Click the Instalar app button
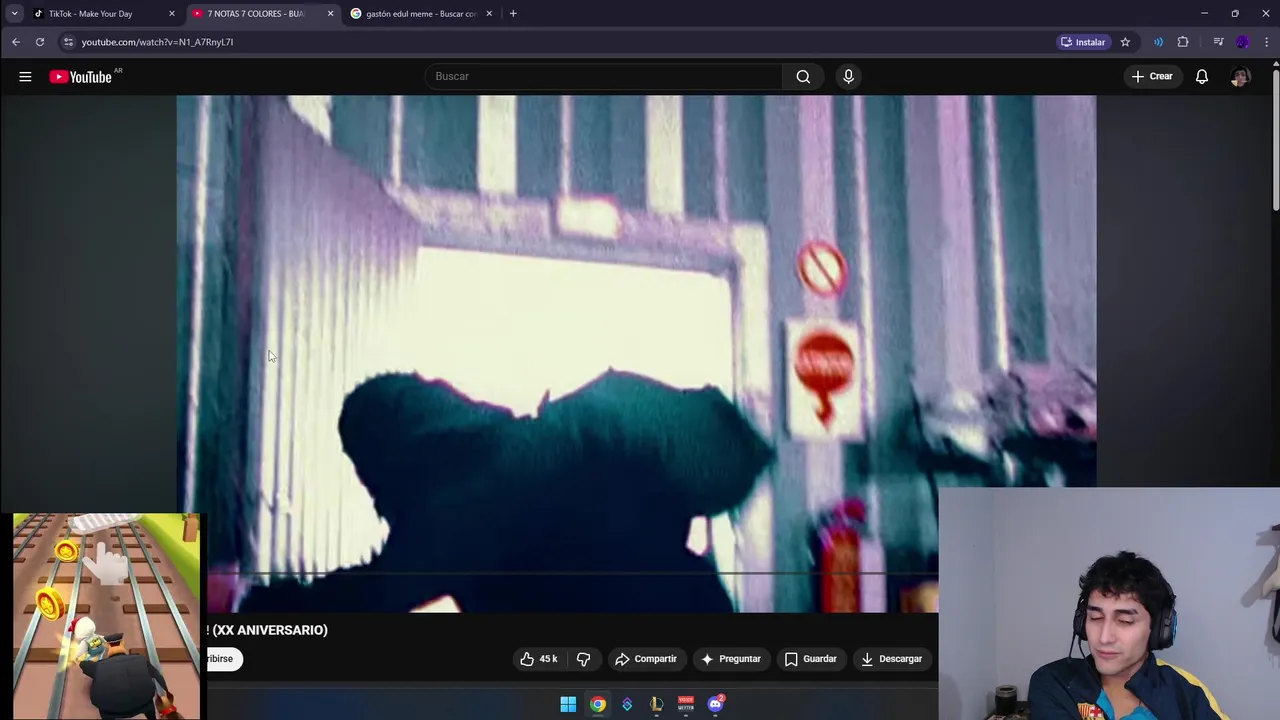 pos(1083,42)
